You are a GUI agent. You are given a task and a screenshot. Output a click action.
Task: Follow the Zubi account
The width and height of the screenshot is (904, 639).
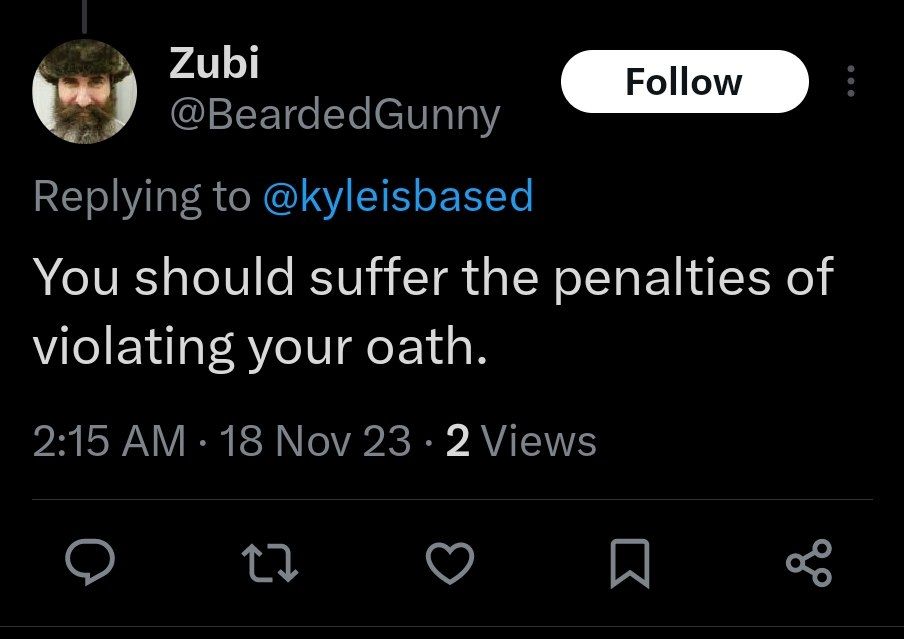(x=684, y=82)
